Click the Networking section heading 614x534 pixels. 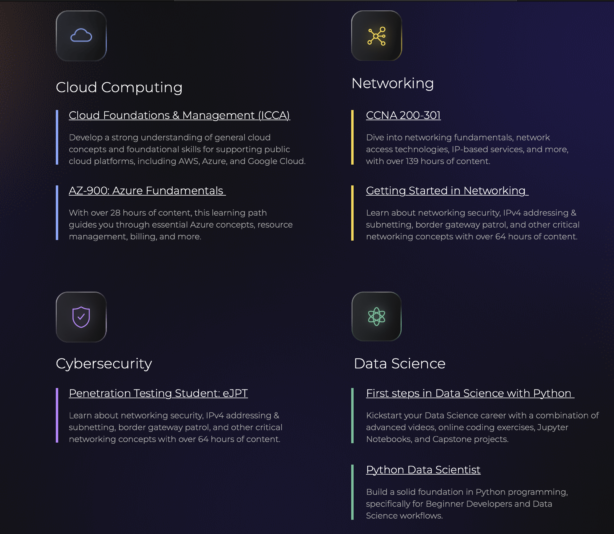point(392,83)
